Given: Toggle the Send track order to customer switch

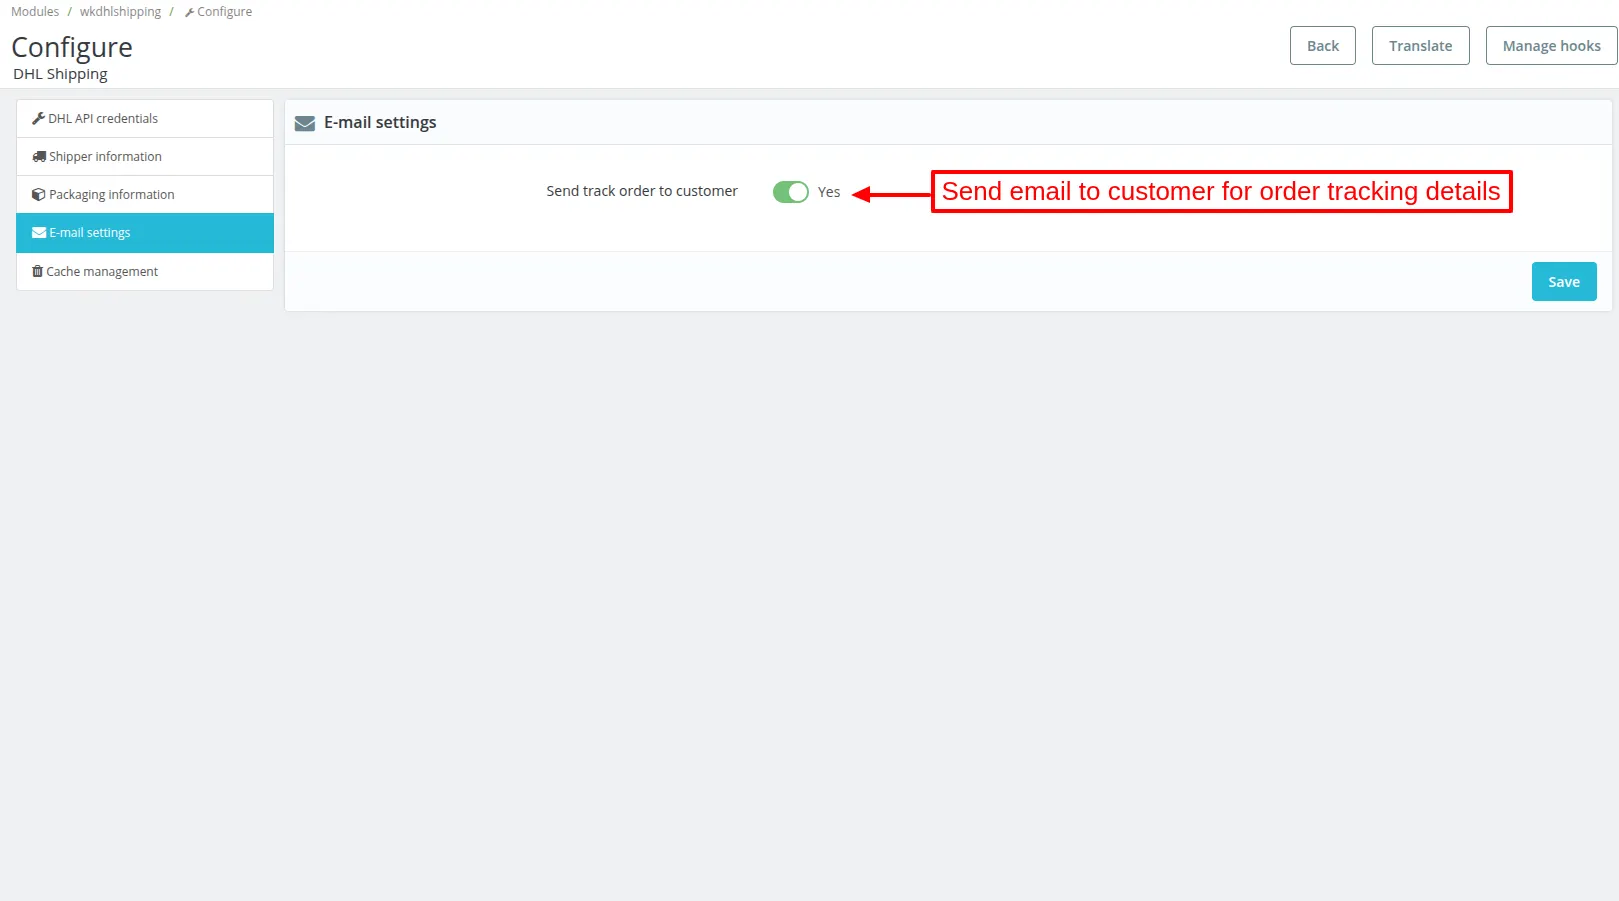Looking at the screenshot, I should (790, 192).
